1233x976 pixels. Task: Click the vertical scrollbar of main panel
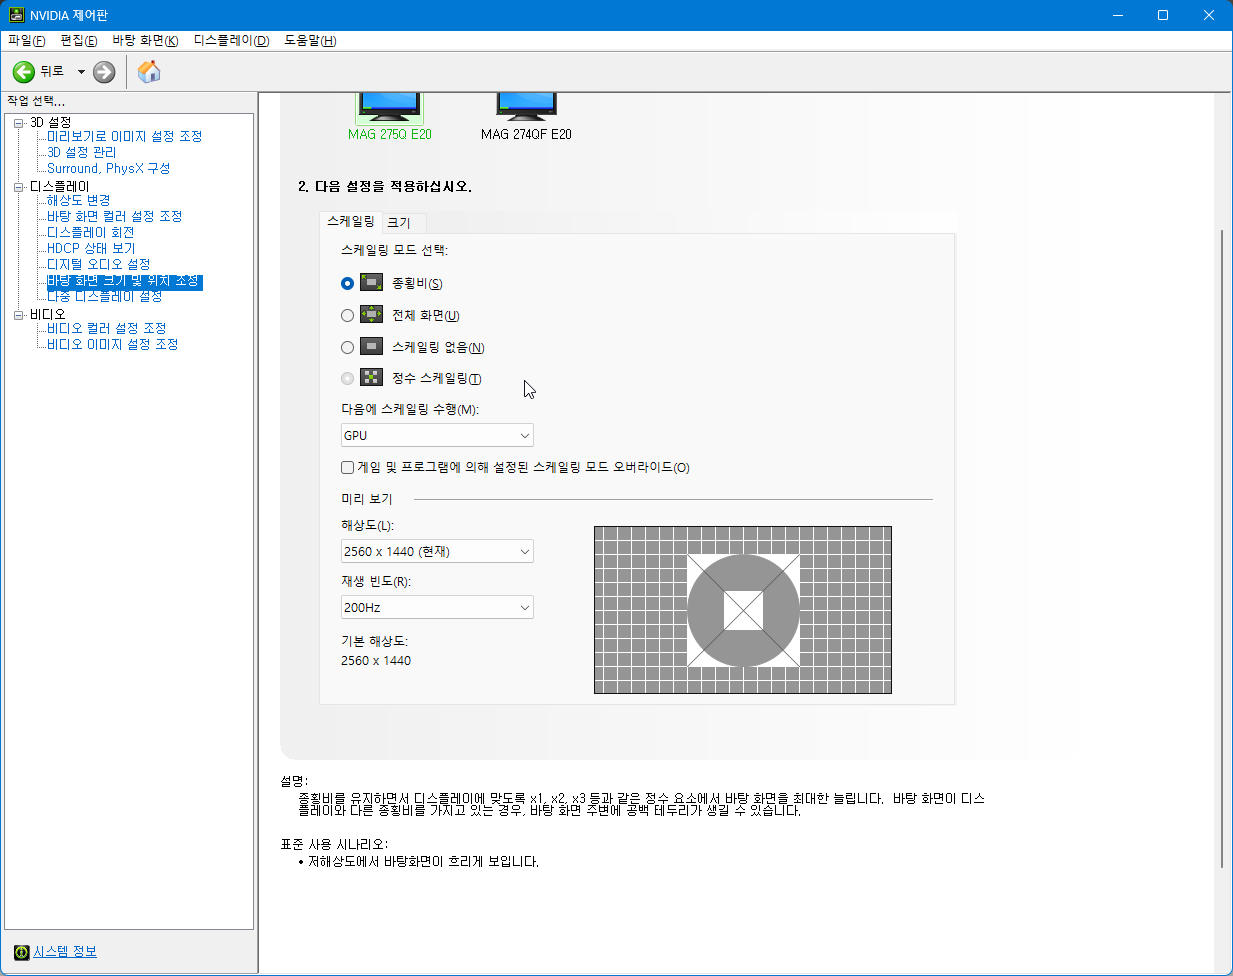pyautogui.click(x=1221, y=548)
